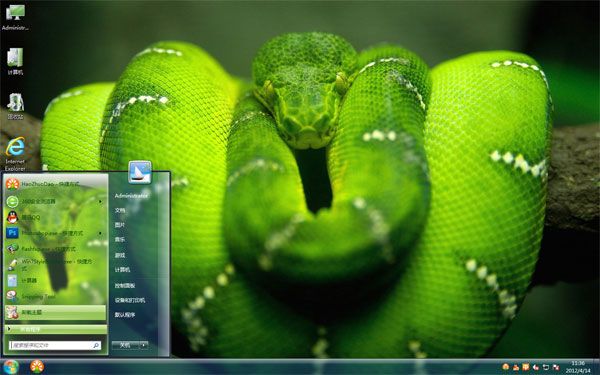This screenshot has width=600, height=375.
Task: Start Photoshop.exe shortcut in Start menu
Action: coord(56,233)
